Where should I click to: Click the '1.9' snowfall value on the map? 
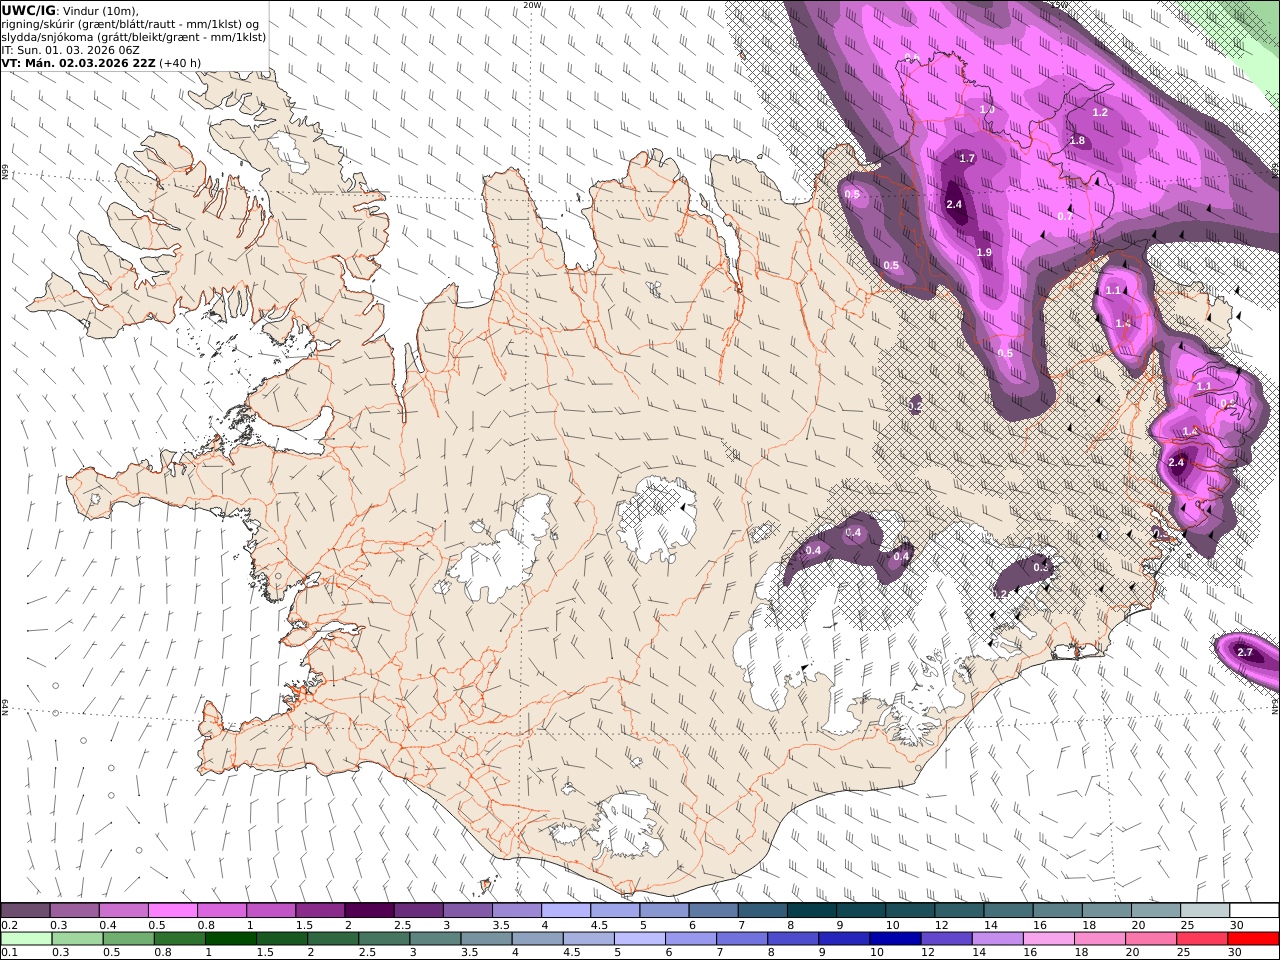pos(984,253)
